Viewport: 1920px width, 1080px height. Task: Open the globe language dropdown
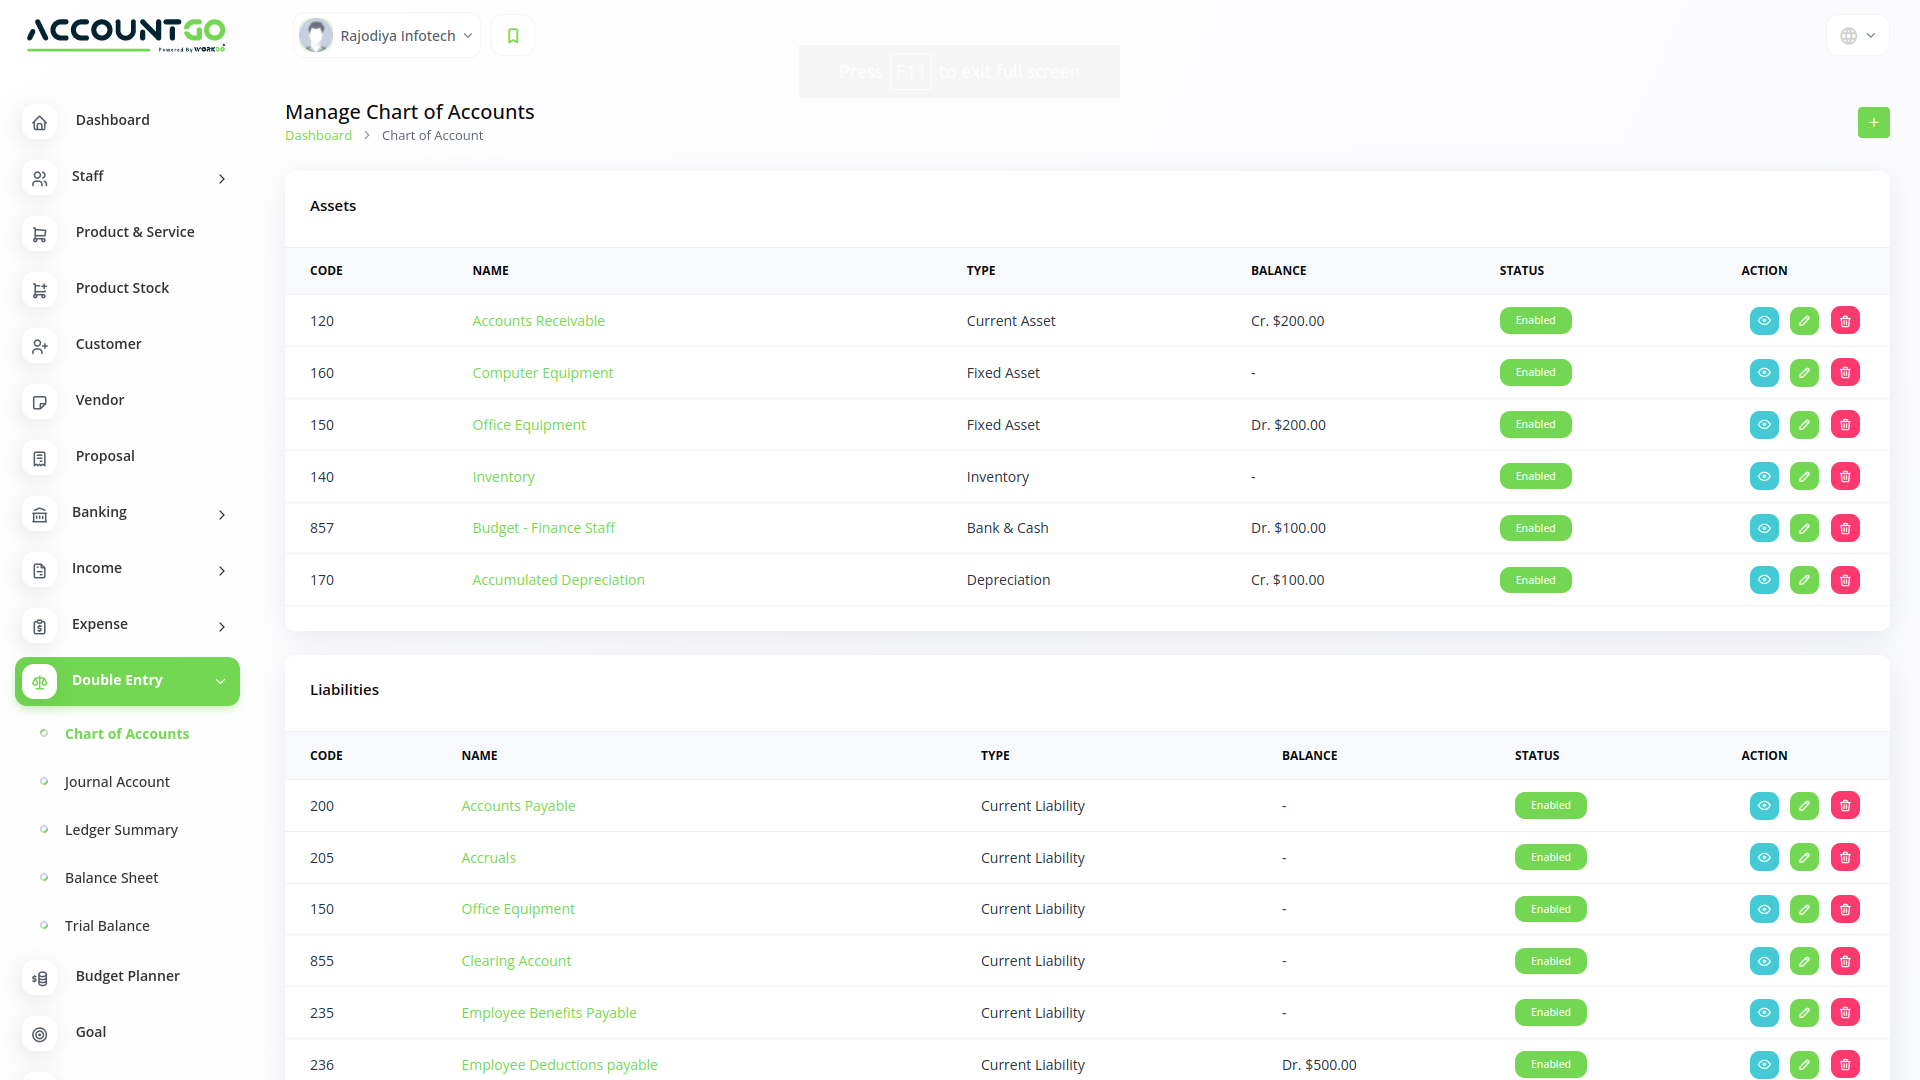1857,36
